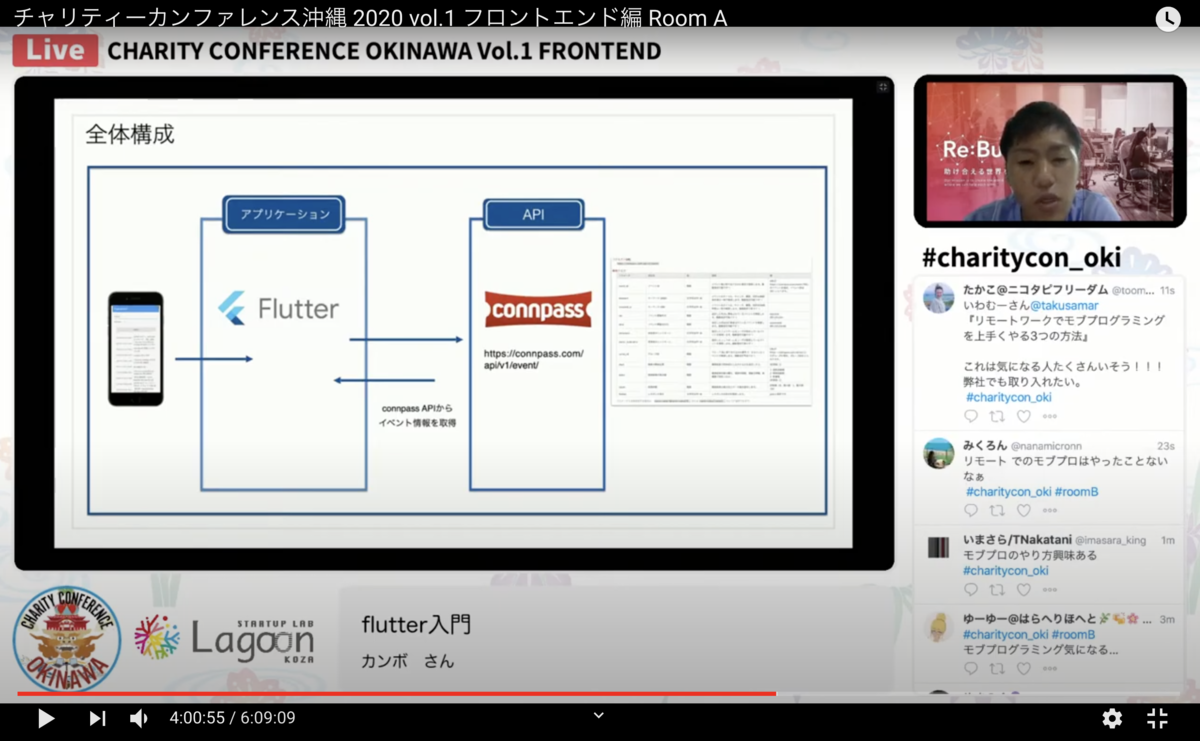This screenshot has width=1200, height=741.
Task: Open more options on たかこ's tweet
Action: click(1049, 416)
